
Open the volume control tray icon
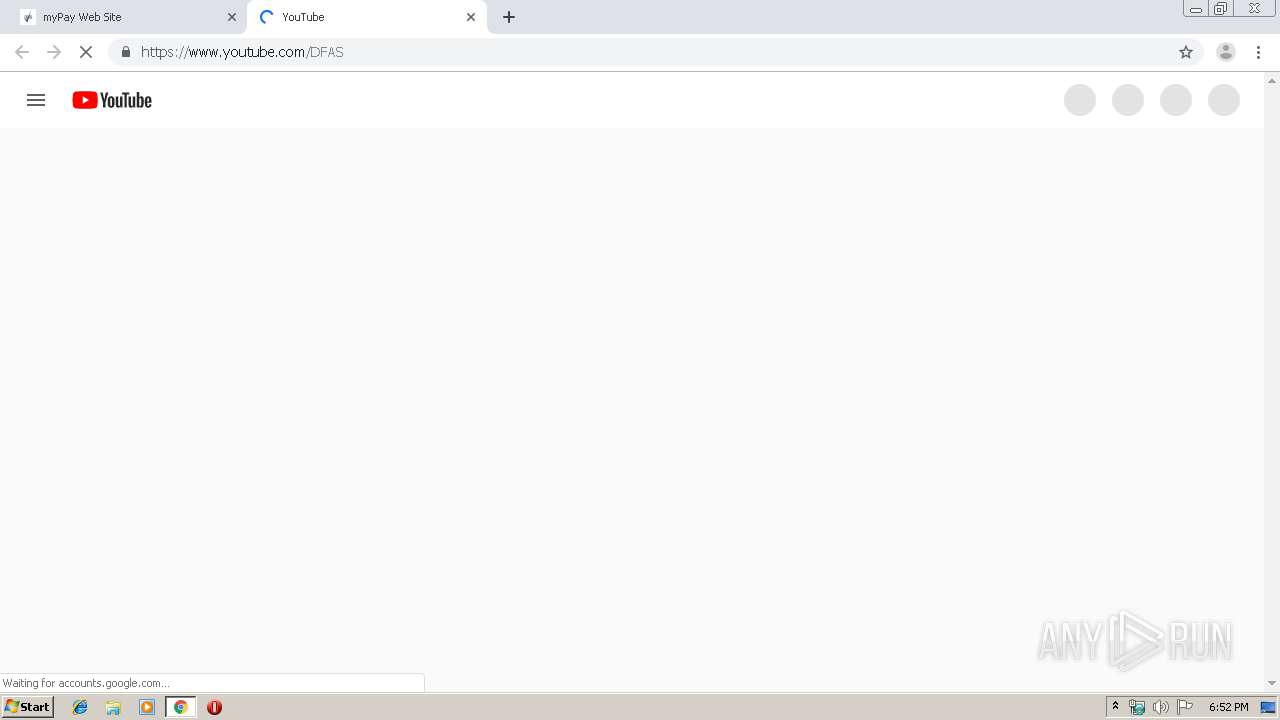click(x=1160, y=707)
